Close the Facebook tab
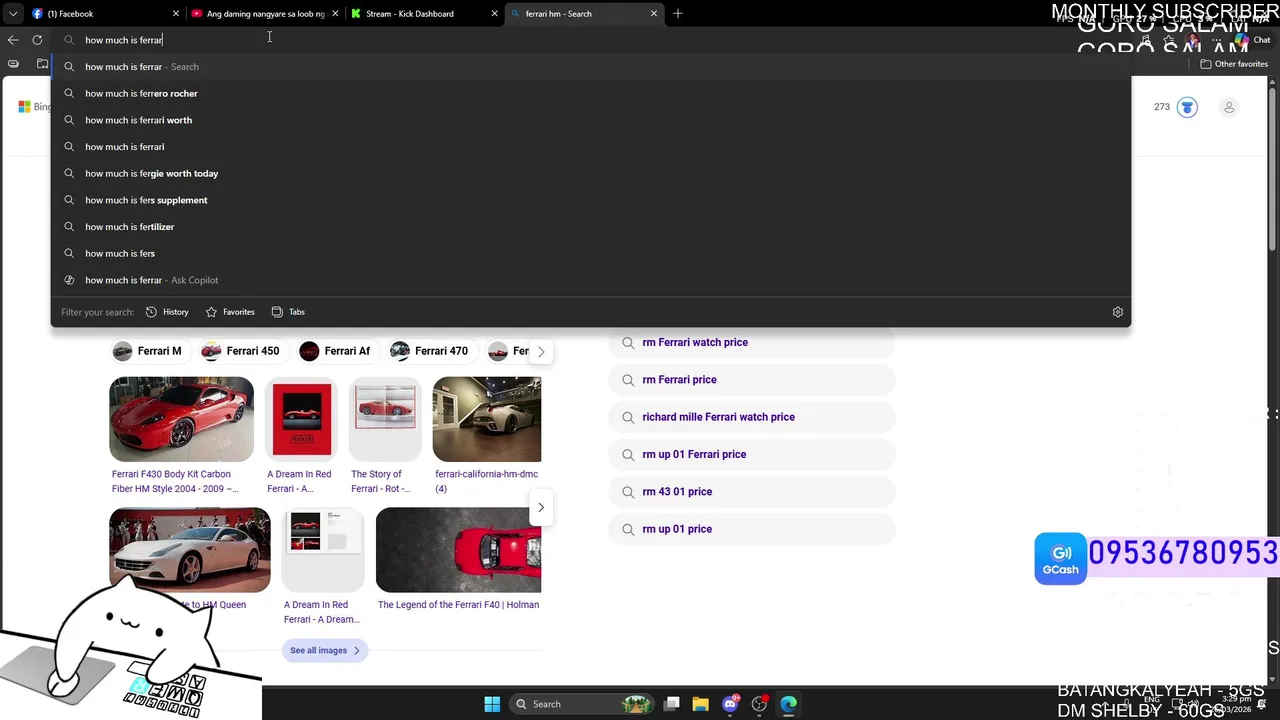The image size is (1280, 720). [x=176, y=14]
